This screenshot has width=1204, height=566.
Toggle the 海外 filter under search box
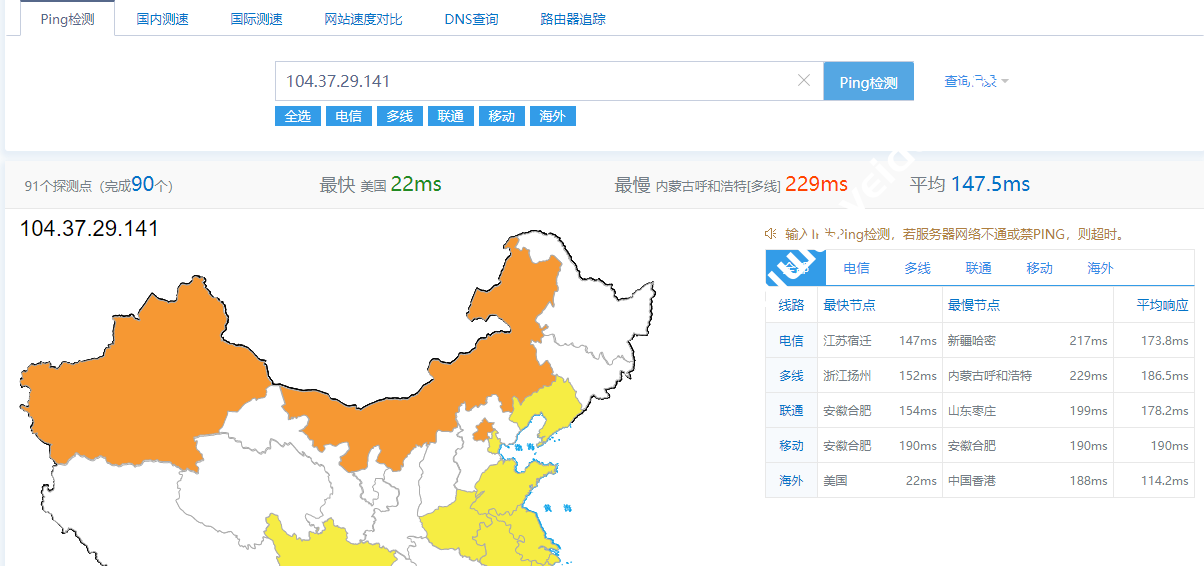[553, 116]
